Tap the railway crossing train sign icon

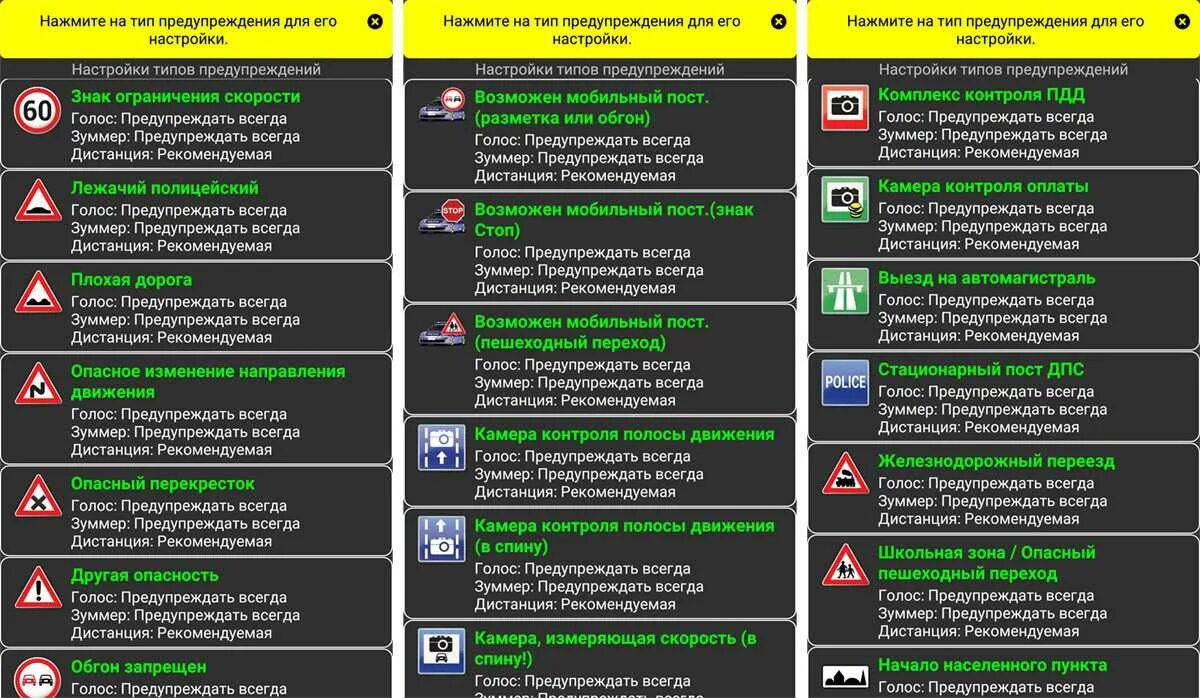[845, 474]
